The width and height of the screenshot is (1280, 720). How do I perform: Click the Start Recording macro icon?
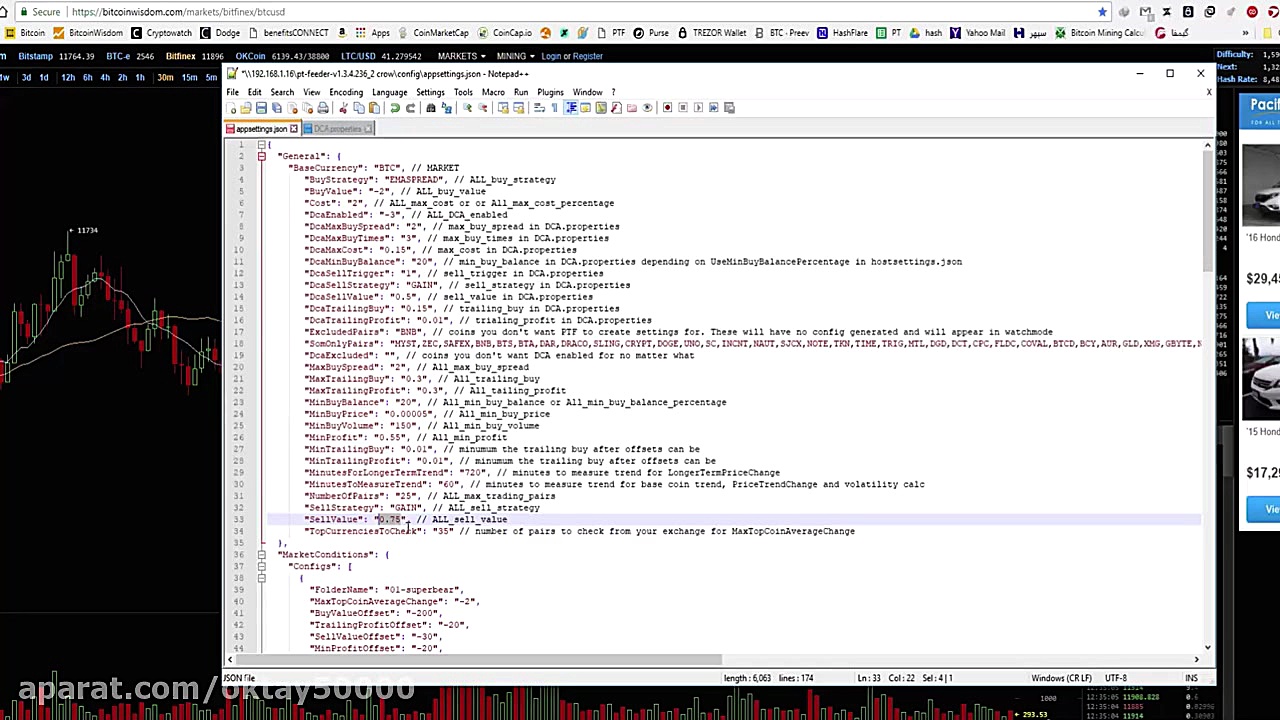(667, 108)
